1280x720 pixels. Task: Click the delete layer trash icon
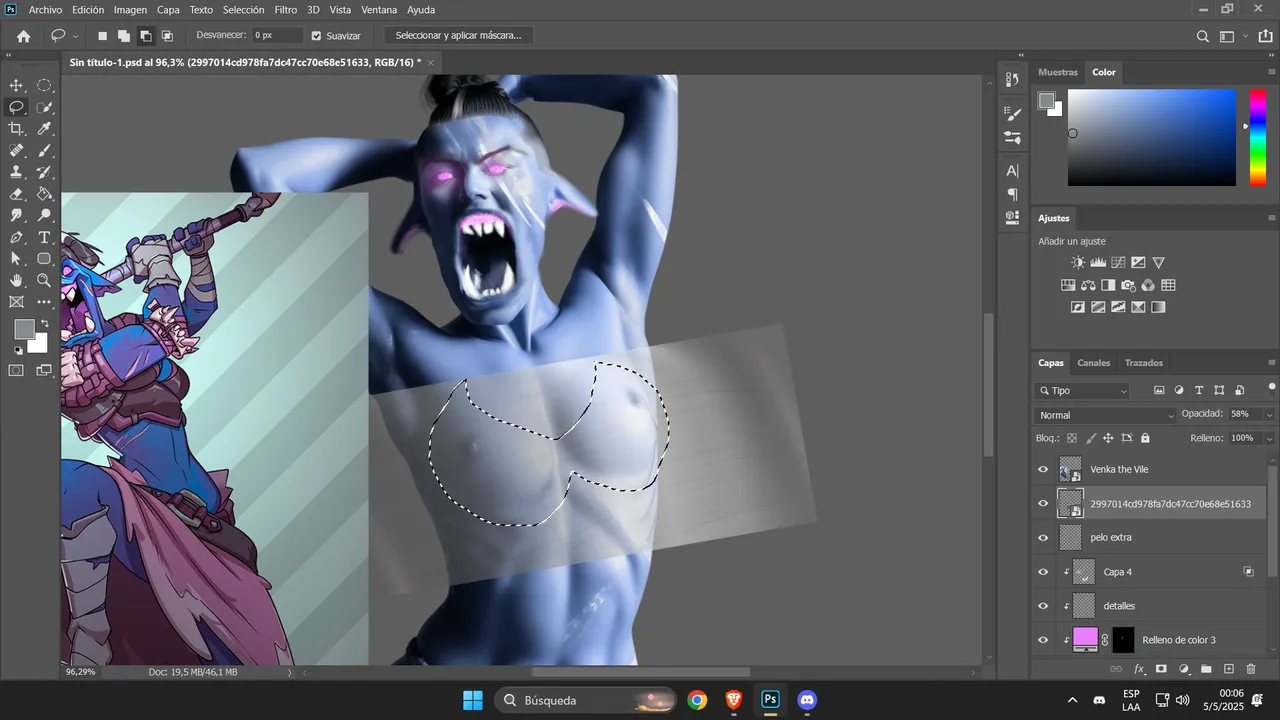coord(1251,669)
